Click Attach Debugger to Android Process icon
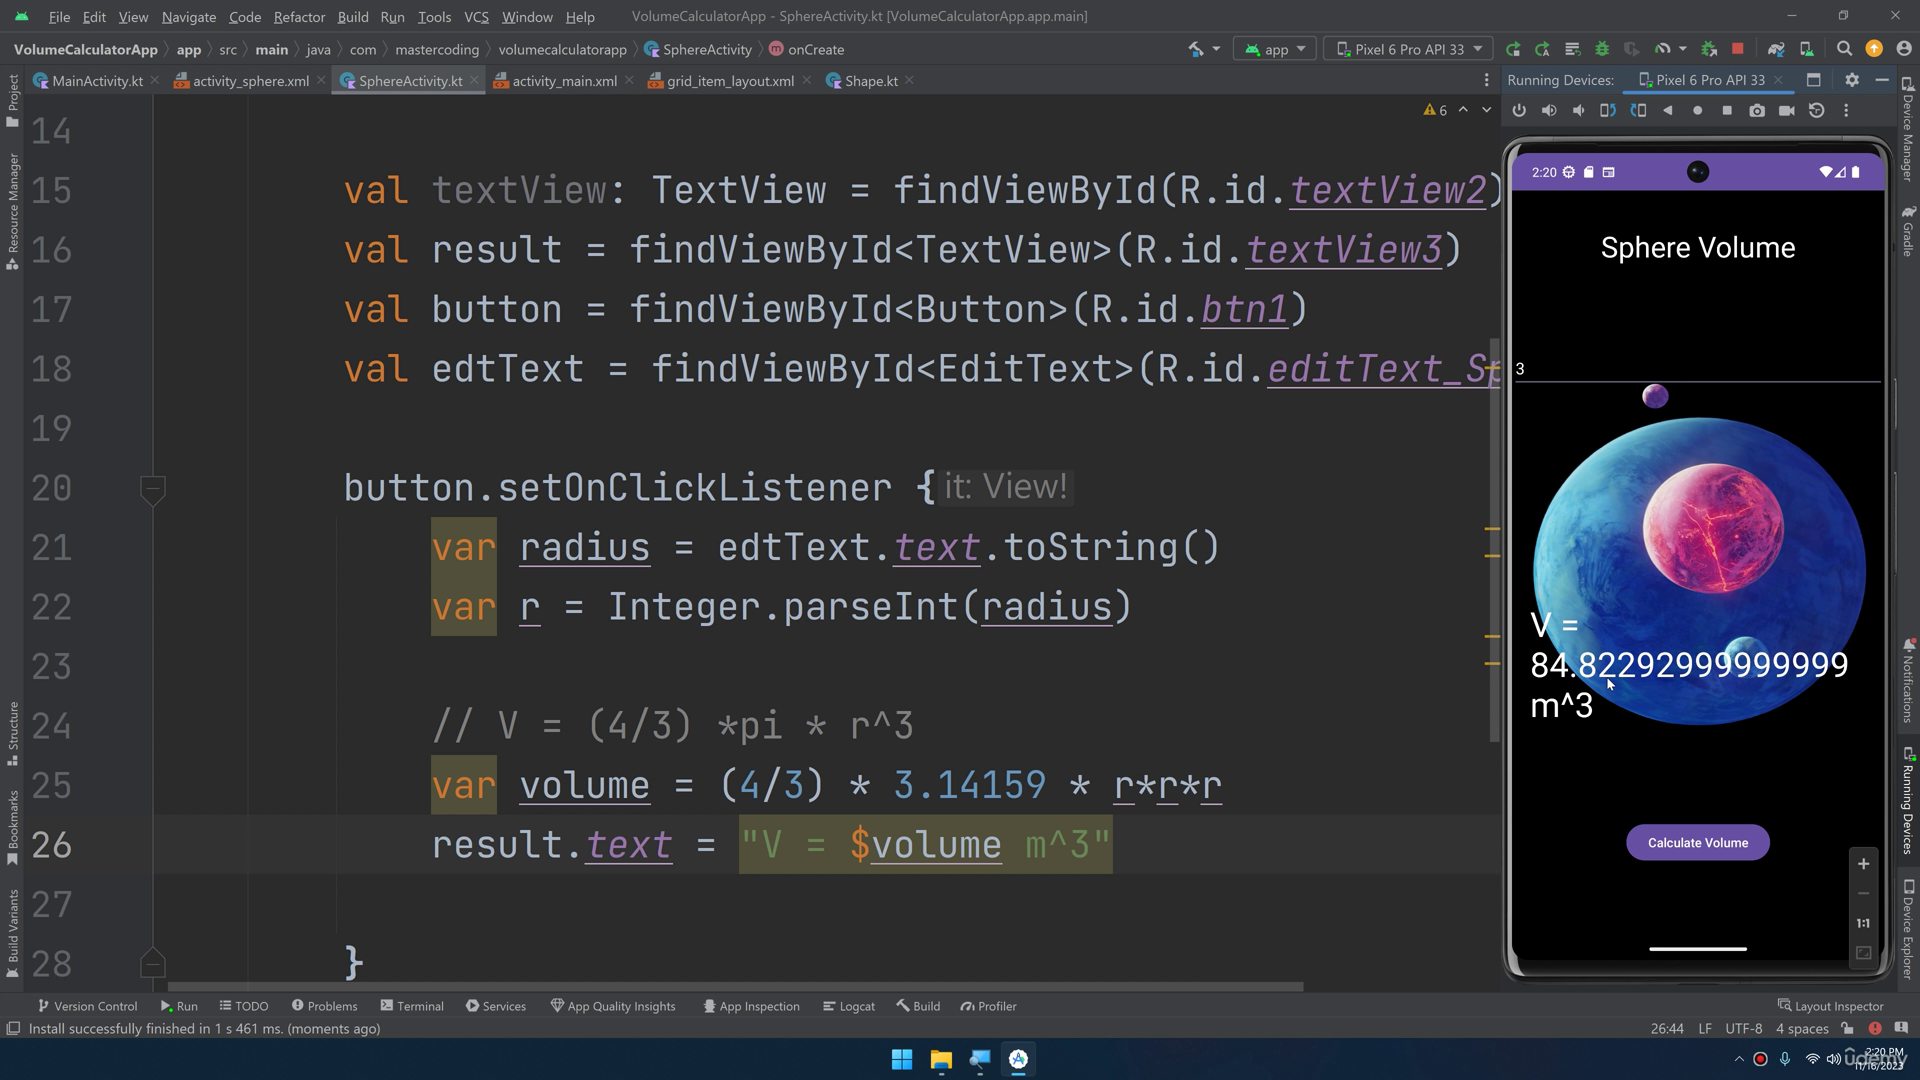Image resolution: width=1920 pixels, height=1080 pixels. (1709, 49)
